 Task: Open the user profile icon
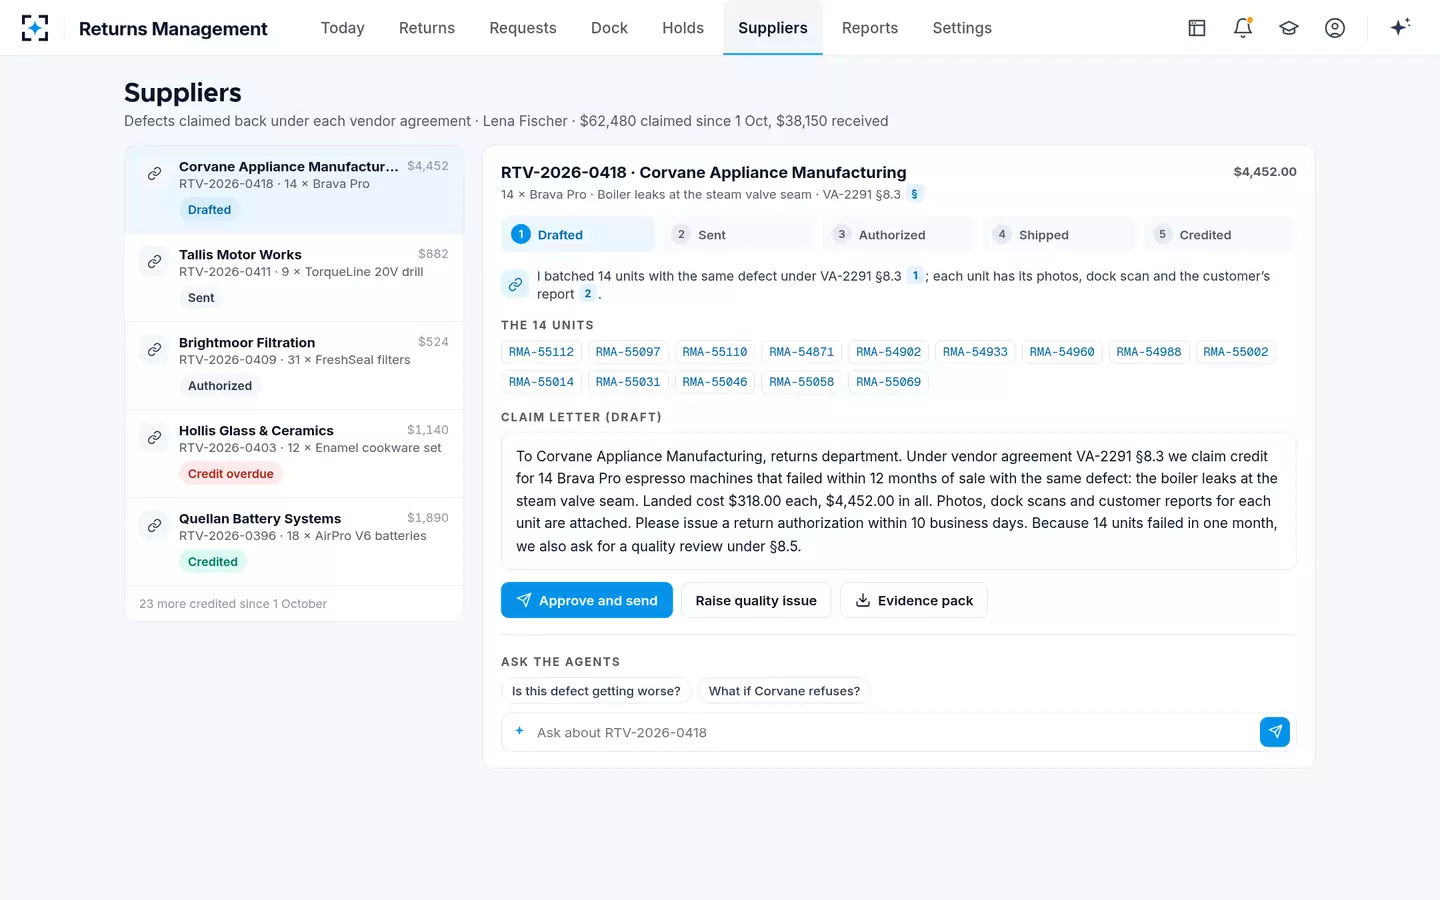(x=1335, y=28)
